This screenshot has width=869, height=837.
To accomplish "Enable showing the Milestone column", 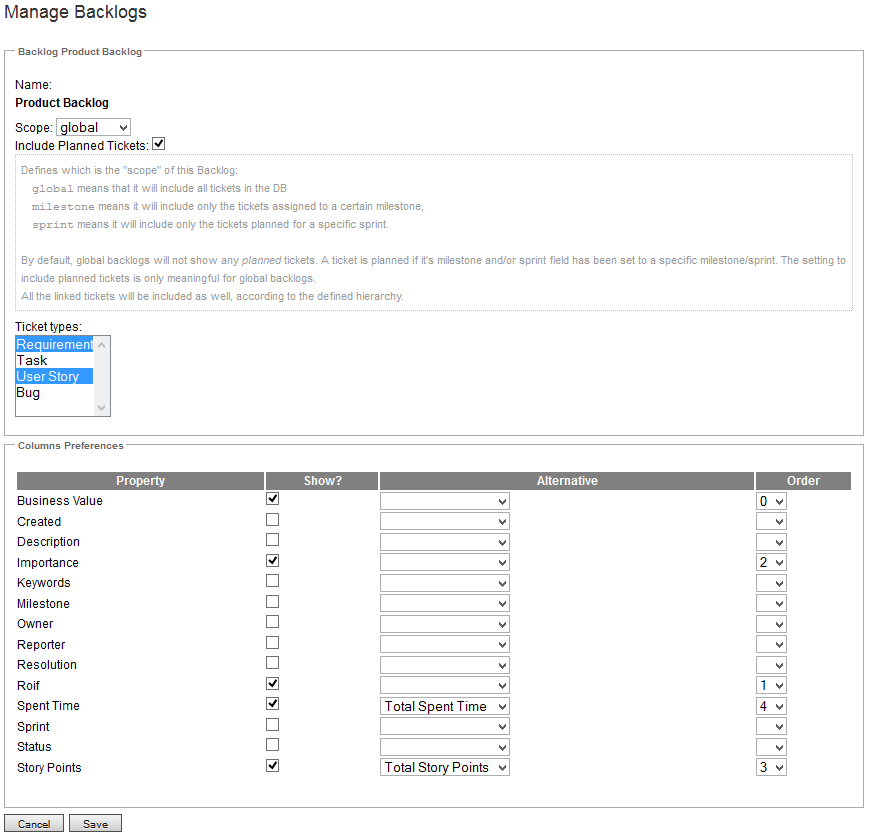I will pyautogui.click(x=272, y=602).
